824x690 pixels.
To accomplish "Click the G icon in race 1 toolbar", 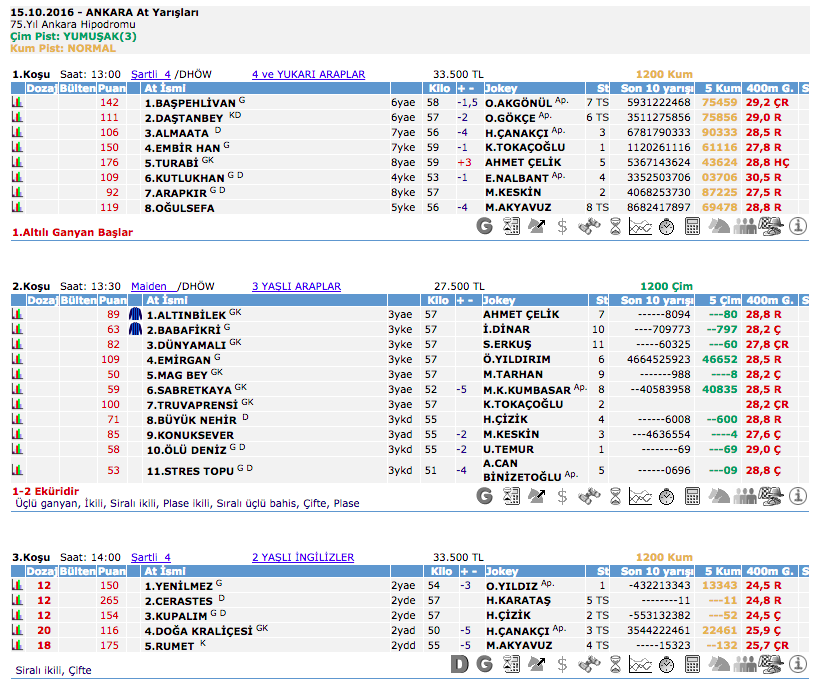I will pos(485,226).
